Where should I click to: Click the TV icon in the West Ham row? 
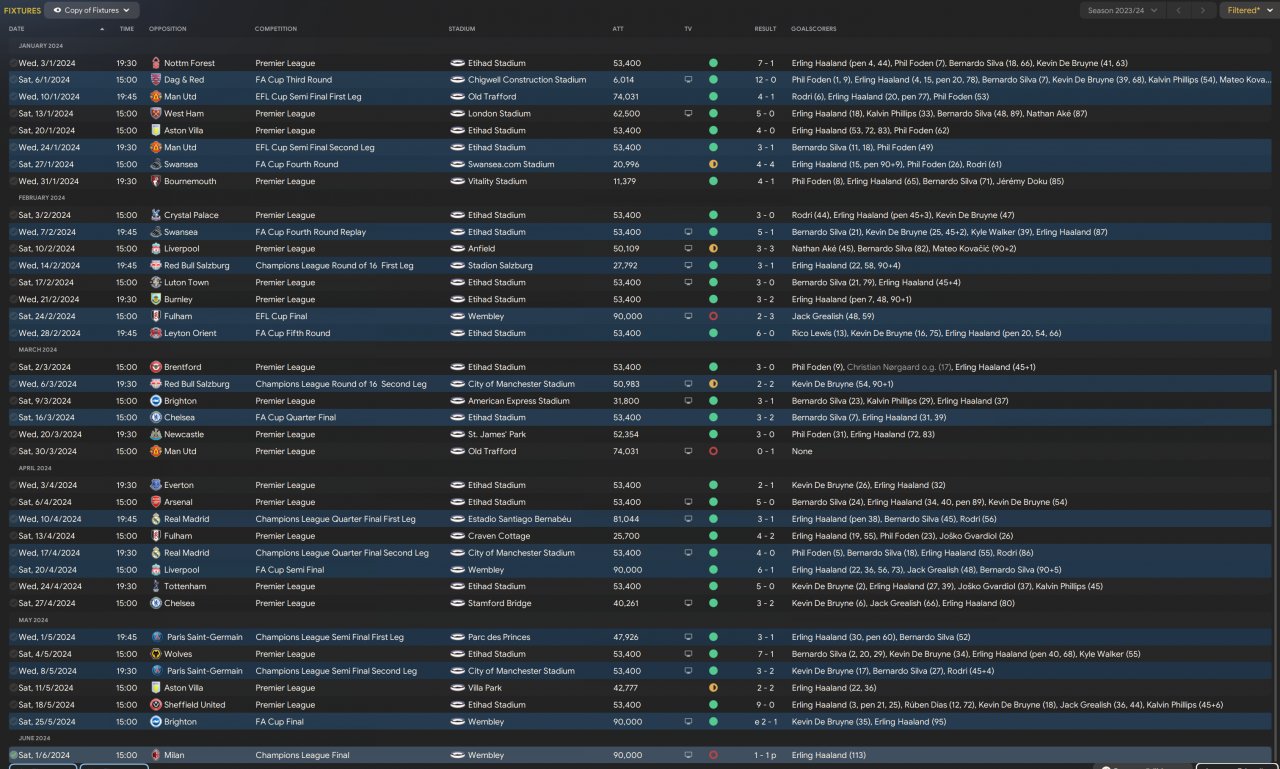coord(688,114)
